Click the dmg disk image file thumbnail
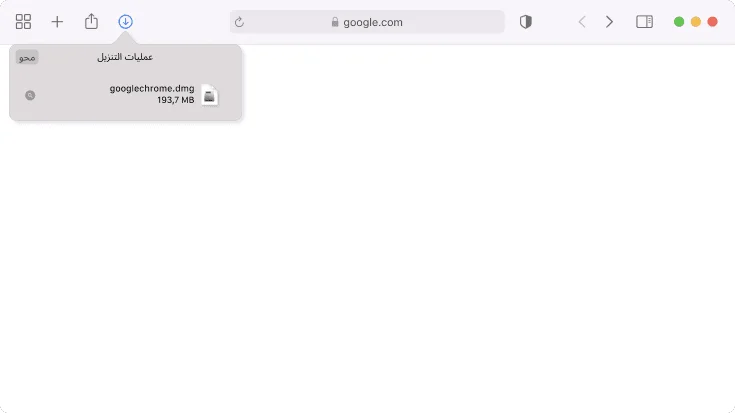This screenshot has height=413, width=735. point(209,95)
